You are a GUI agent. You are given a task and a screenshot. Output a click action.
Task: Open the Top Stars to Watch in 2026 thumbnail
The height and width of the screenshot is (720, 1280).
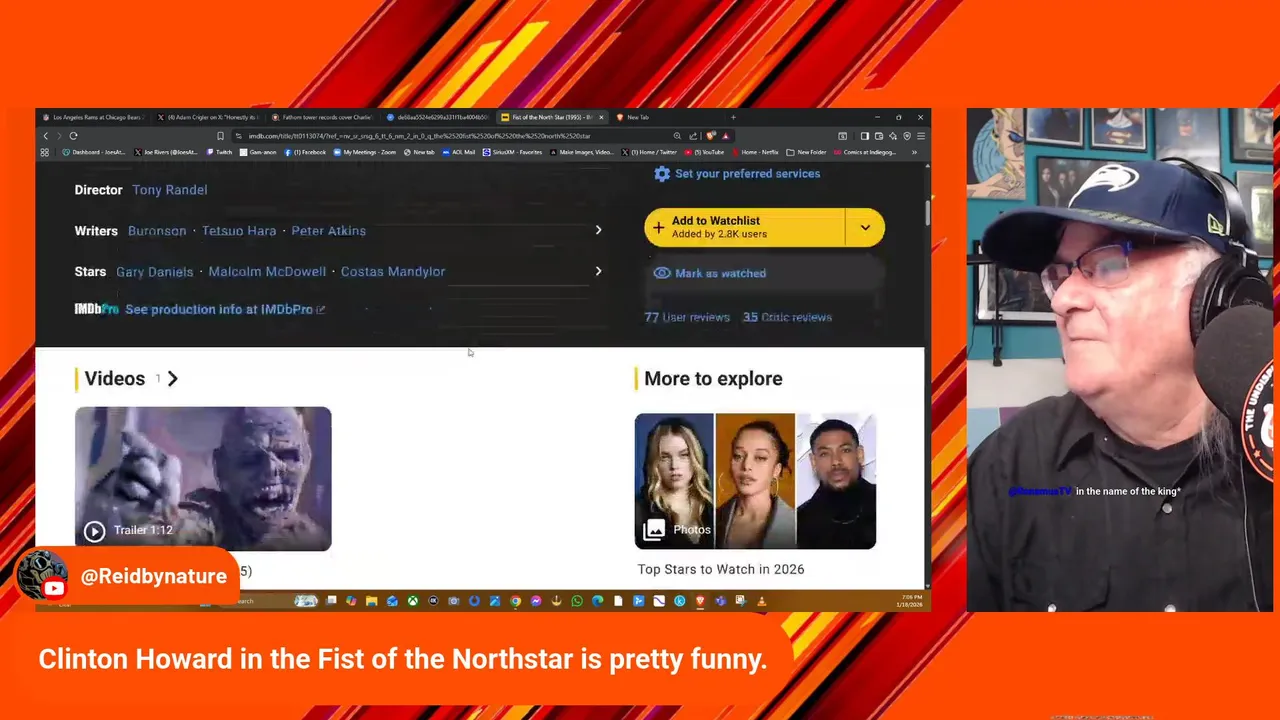pyautogui.click(x=755, y=481)
